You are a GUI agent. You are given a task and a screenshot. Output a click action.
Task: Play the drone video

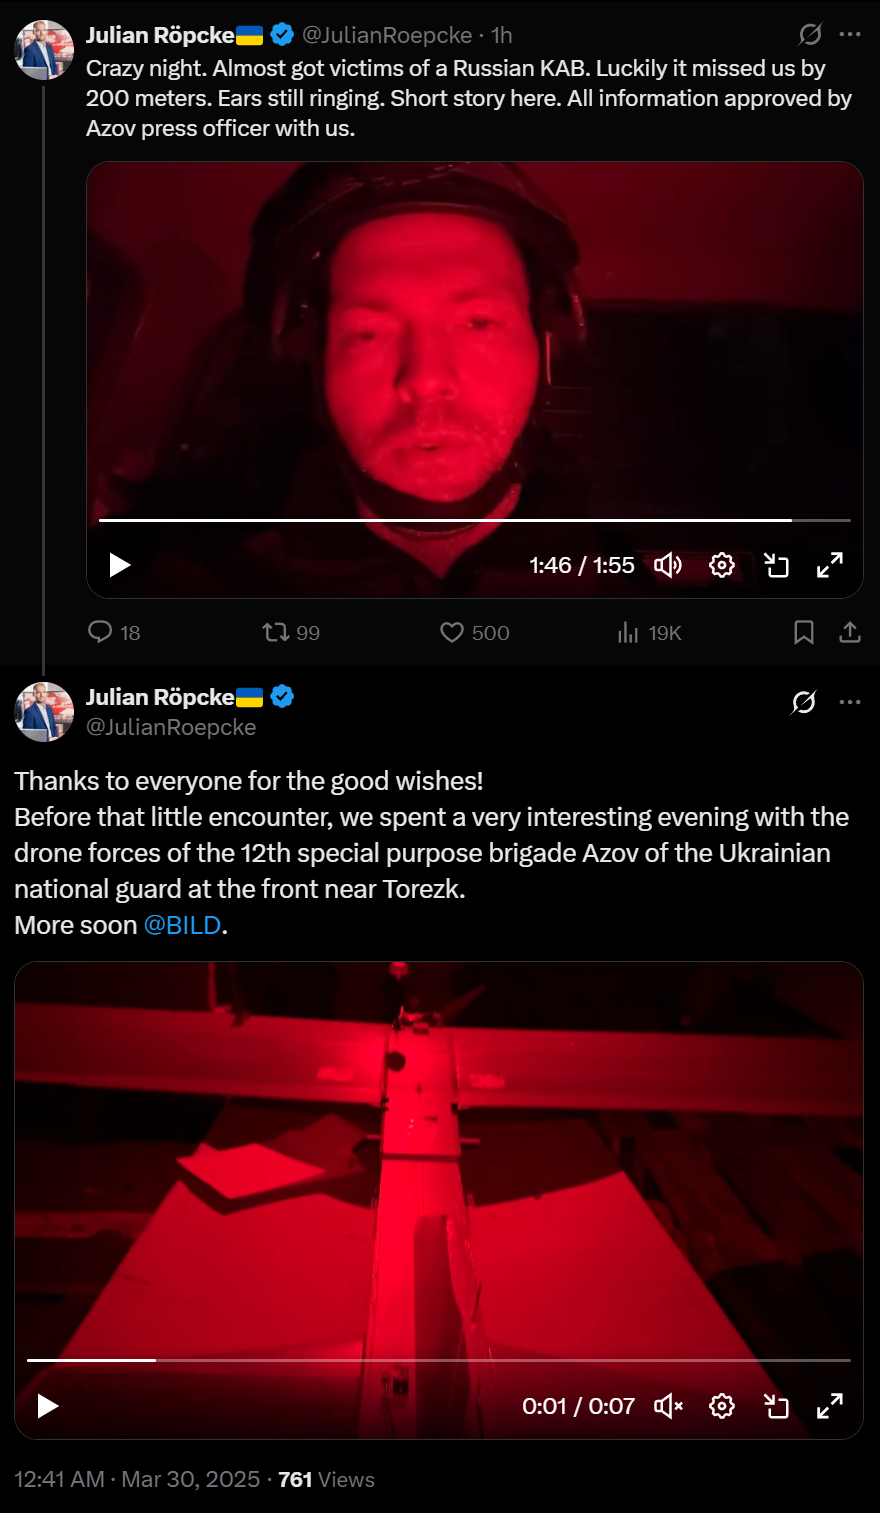click(48, 1406)
